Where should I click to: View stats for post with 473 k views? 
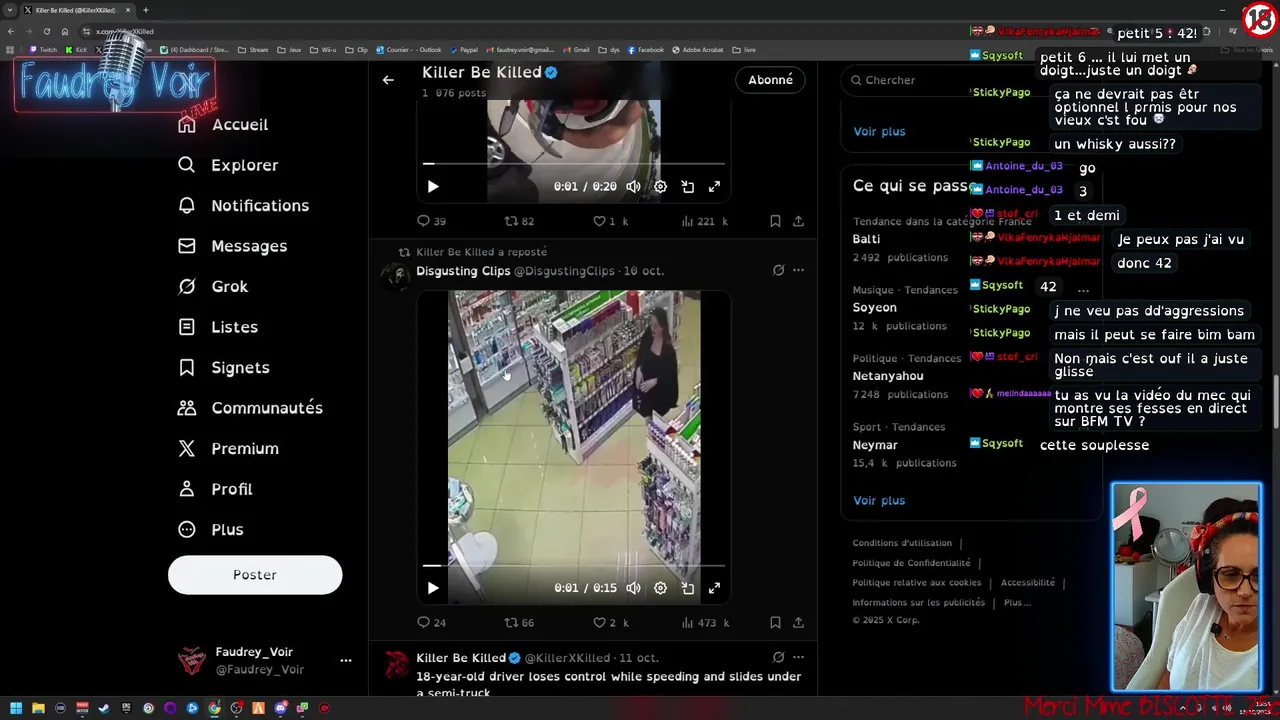coord(704,622)
